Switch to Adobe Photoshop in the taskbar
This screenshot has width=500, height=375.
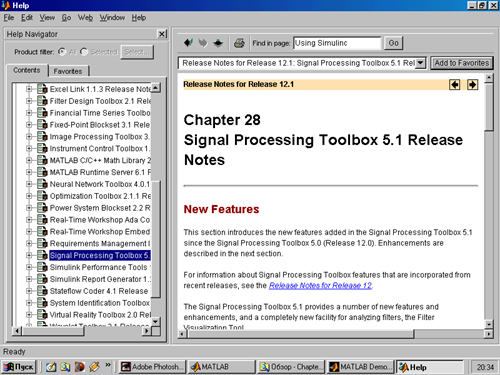152,367
